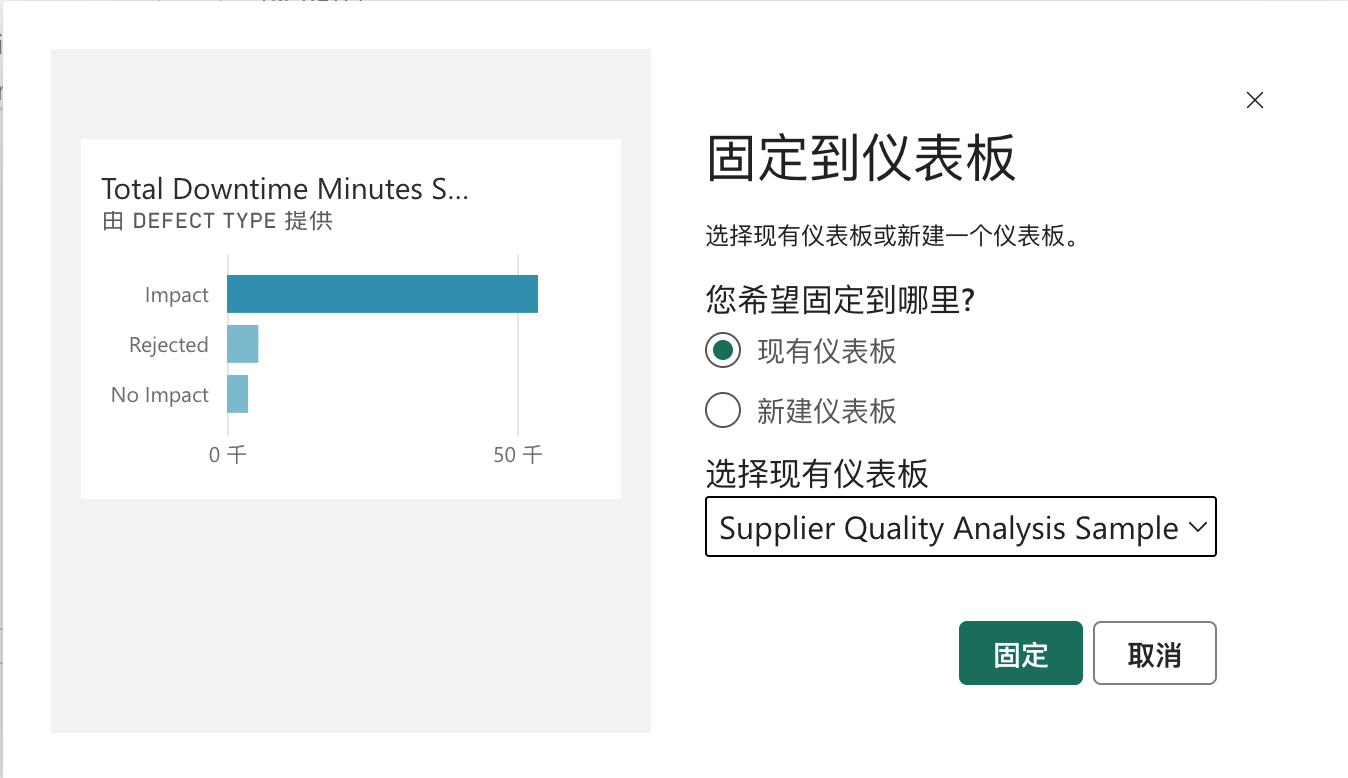Click the Rejected bar in the chart
This screenshot has width=1348, height=778.
click(x=243, y=344)
